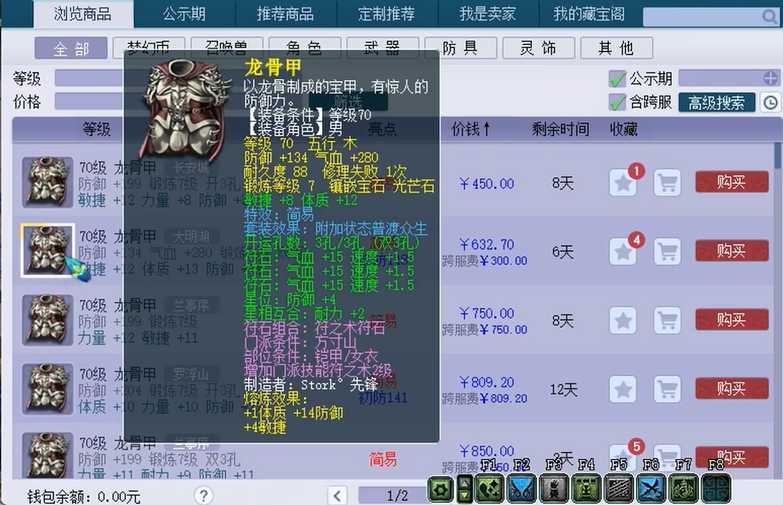Click the F8 green shortcut icon
The height and width of the screenshot is (505, 783).
click(x=684, y=489)
